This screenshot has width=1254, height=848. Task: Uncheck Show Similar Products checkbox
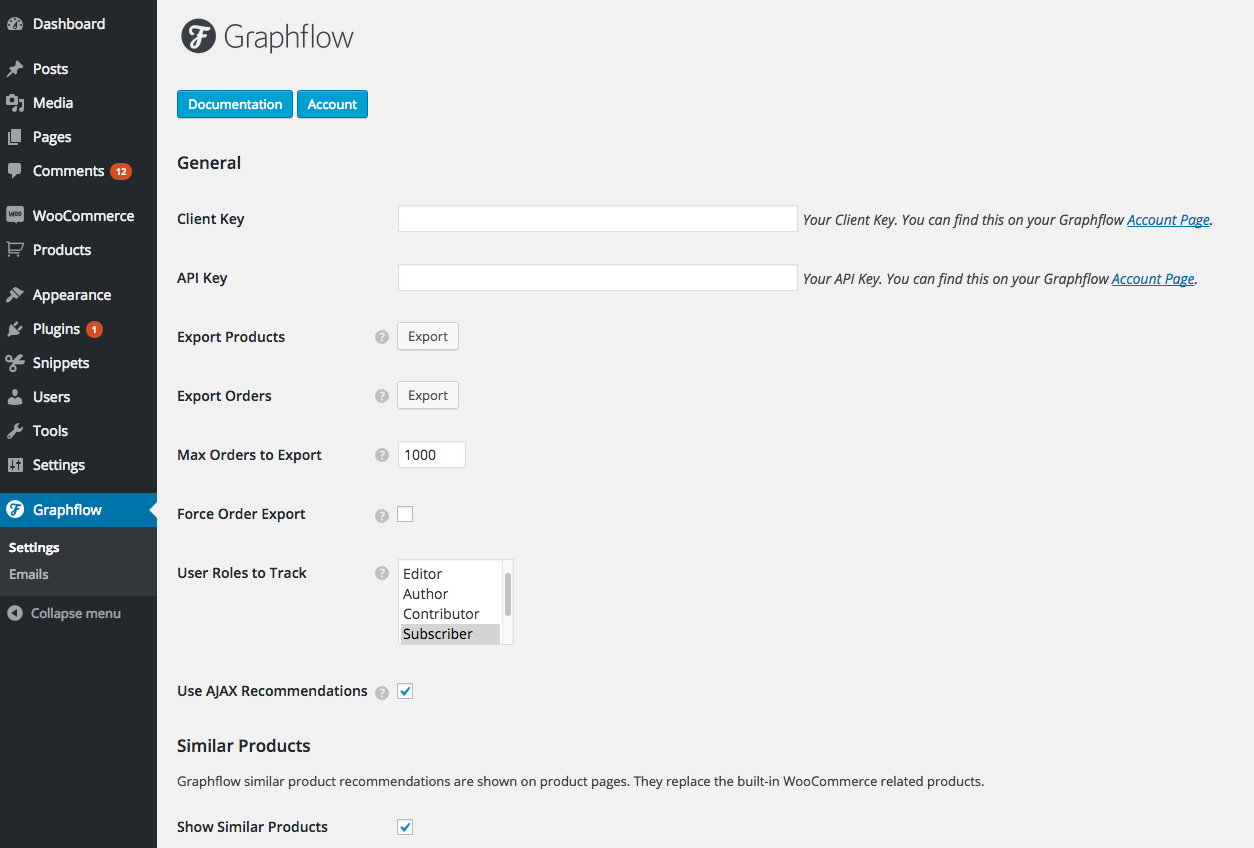click(x=405, y=827)
